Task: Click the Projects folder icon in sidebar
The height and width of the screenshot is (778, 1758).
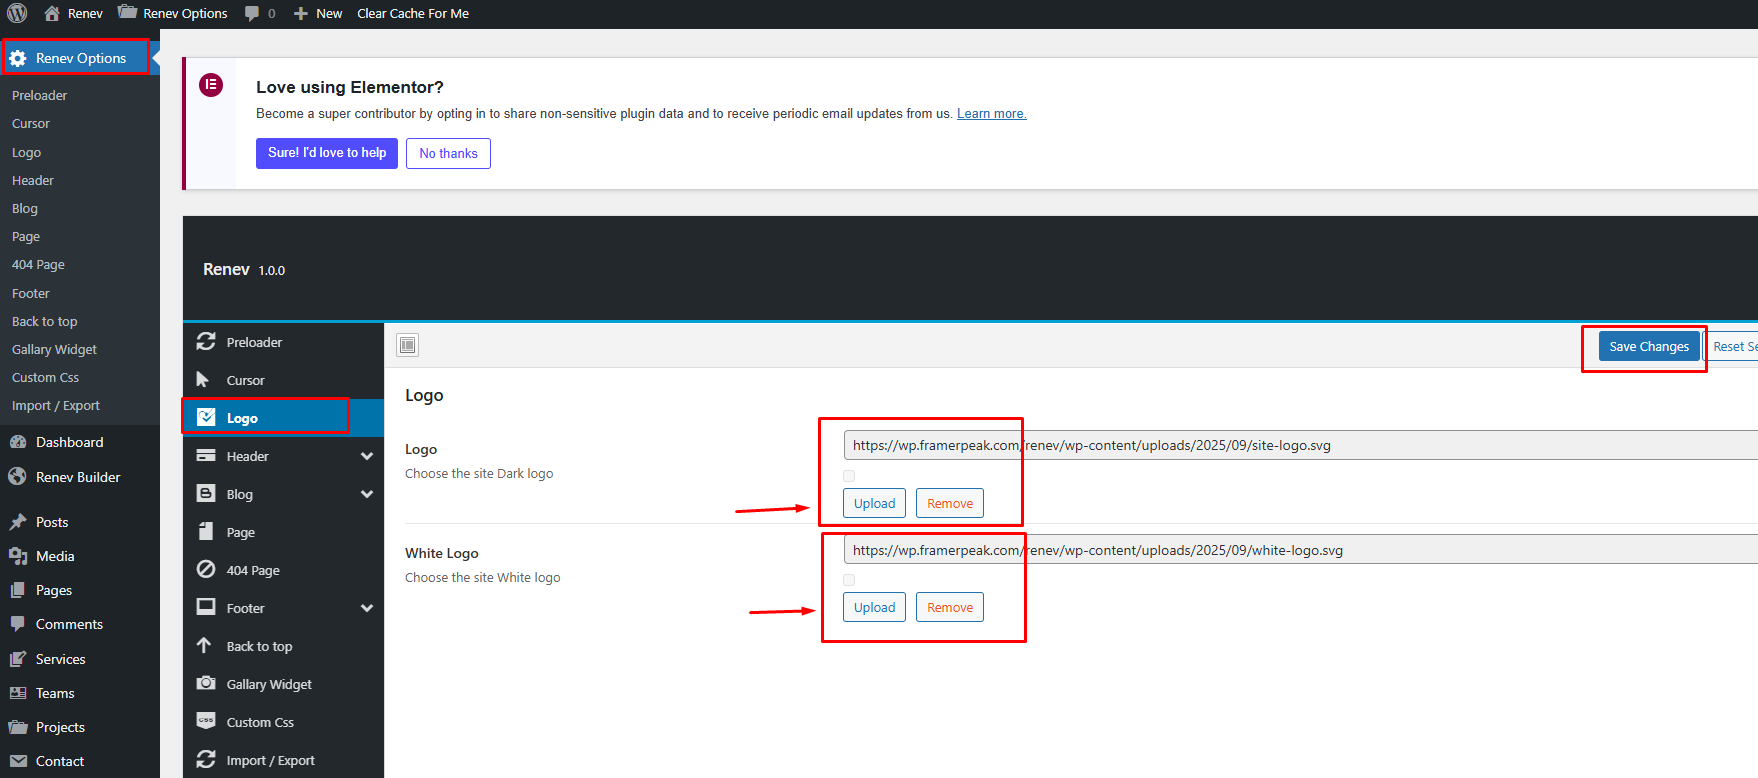Action: [x=18, y=727]
